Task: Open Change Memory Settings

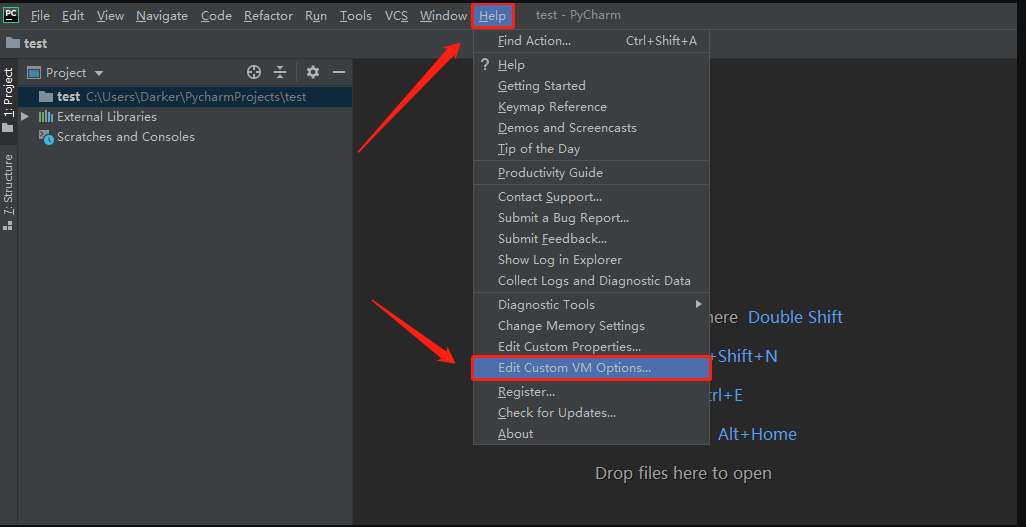Action: tap(592, 325)
